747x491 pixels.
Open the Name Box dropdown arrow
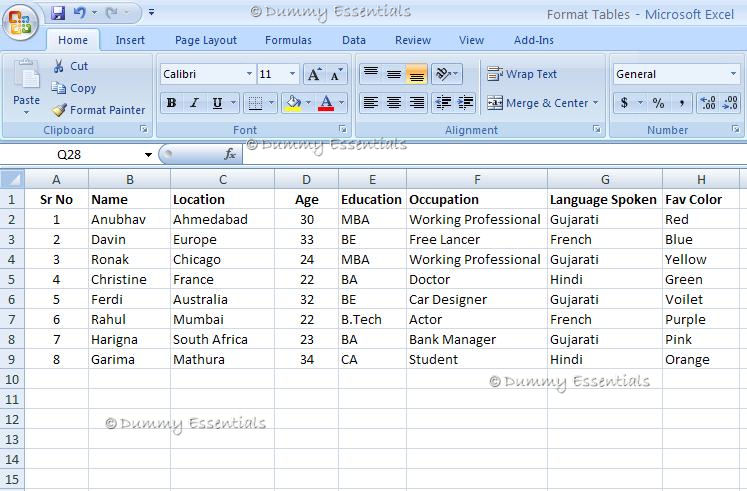tap(148, 155)
